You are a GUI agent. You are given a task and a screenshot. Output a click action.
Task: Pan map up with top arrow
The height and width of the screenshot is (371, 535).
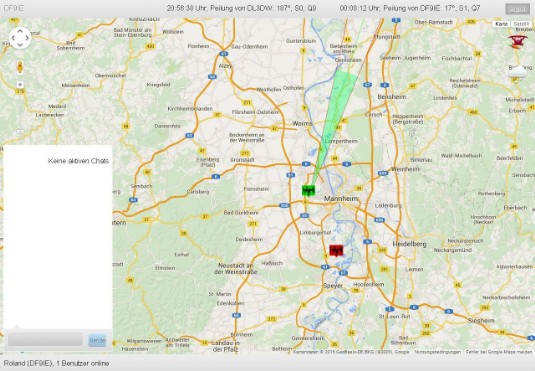point(20,31)
